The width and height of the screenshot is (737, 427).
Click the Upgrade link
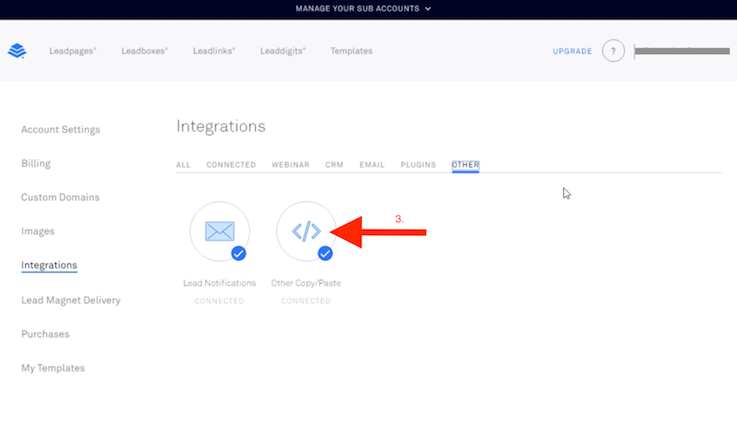pyautogui.click(x=572, y=51)
